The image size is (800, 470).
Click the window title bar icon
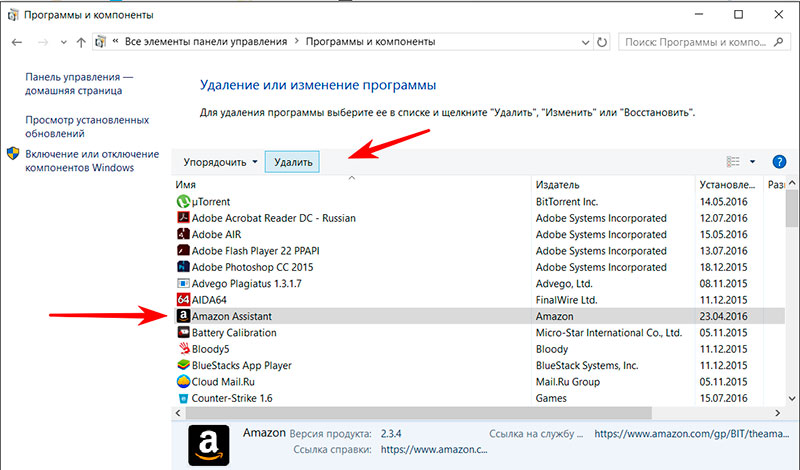coord(13,15)
